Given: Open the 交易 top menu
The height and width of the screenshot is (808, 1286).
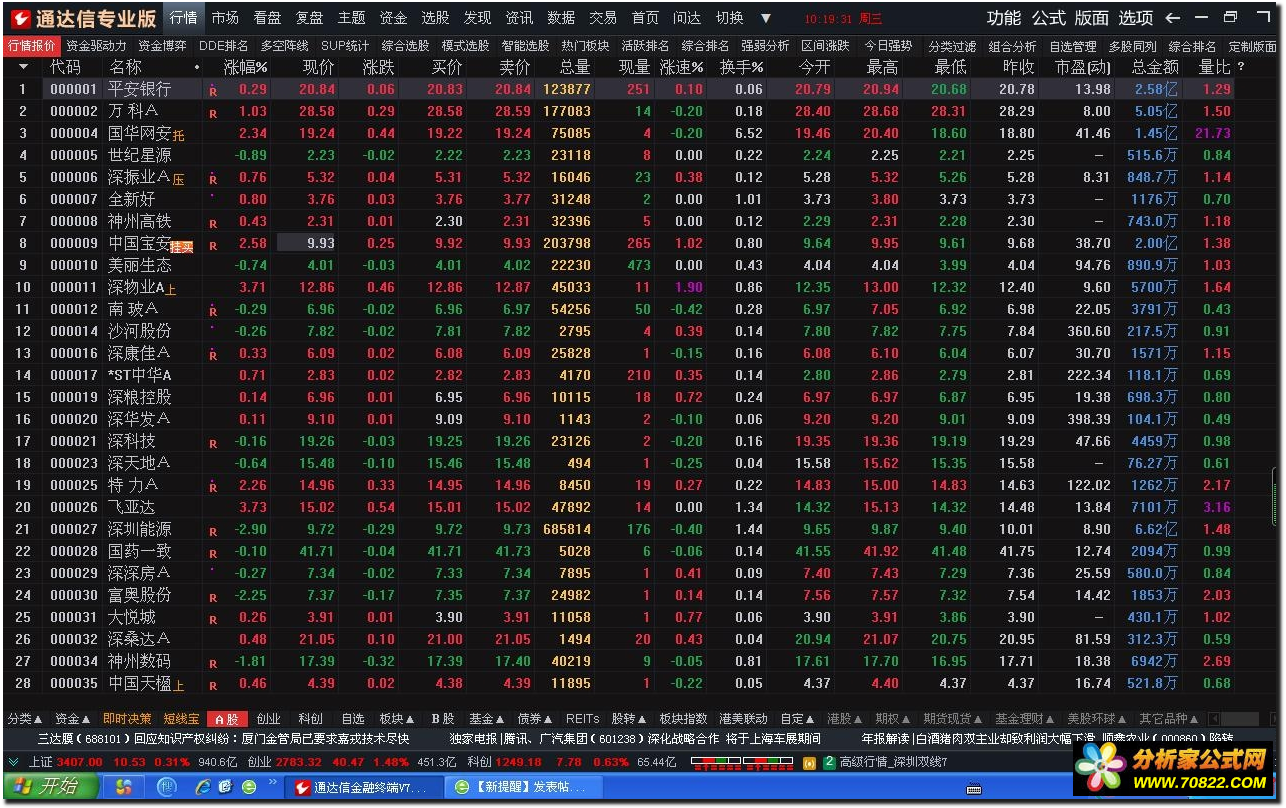Looking at the screenshot, I should [x=603, y=18].
